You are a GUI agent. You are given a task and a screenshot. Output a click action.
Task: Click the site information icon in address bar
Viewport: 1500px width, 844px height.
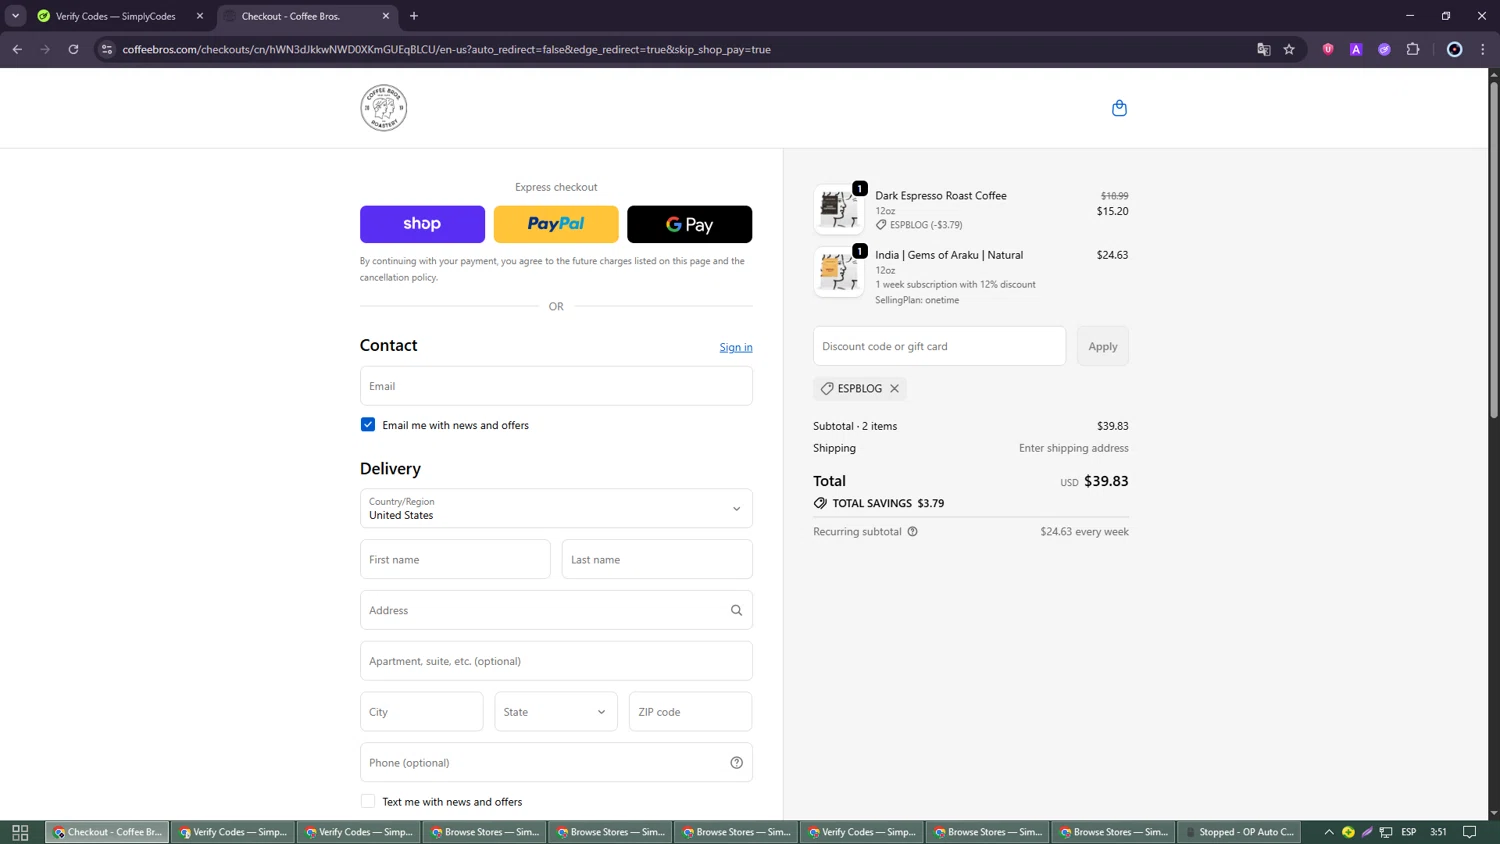107,49
